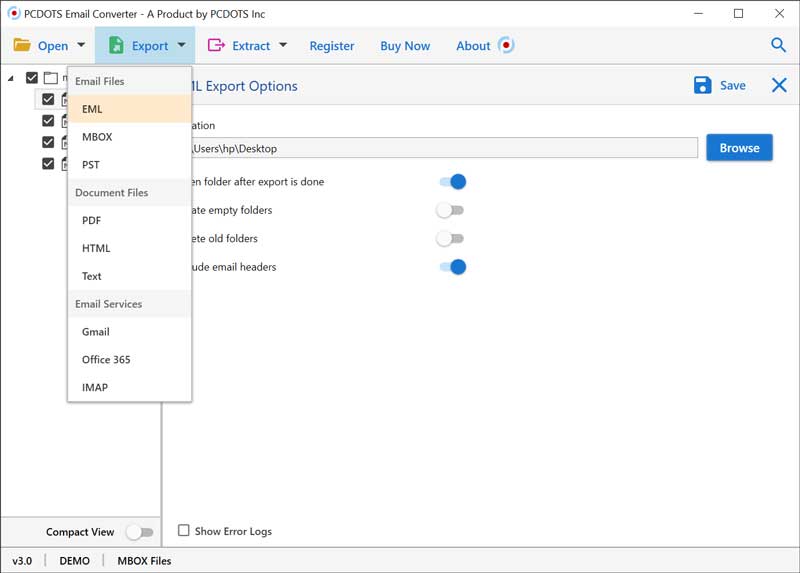The width and height of the screenshot is (800, 573).
Task: Expand the Open dropdown arrow
Action: point(81,45)
